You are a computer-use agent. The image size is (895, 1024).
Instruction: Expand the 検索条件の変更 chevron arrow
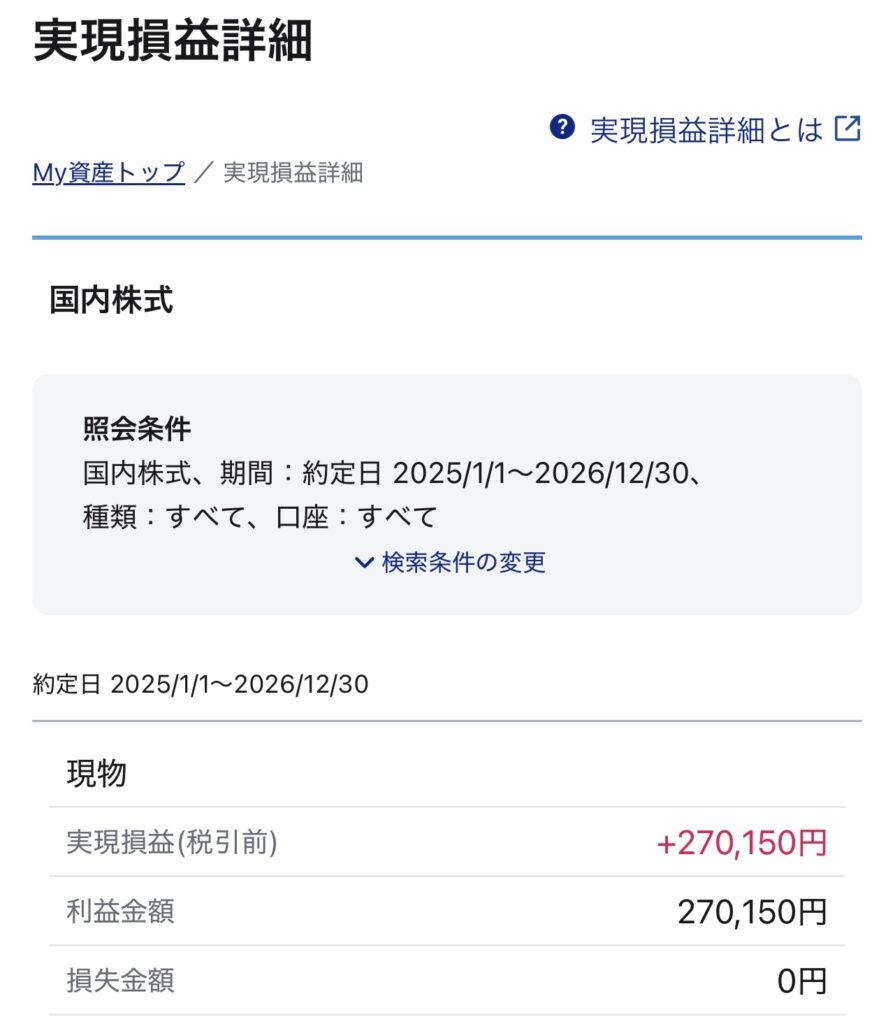(364, 562)
